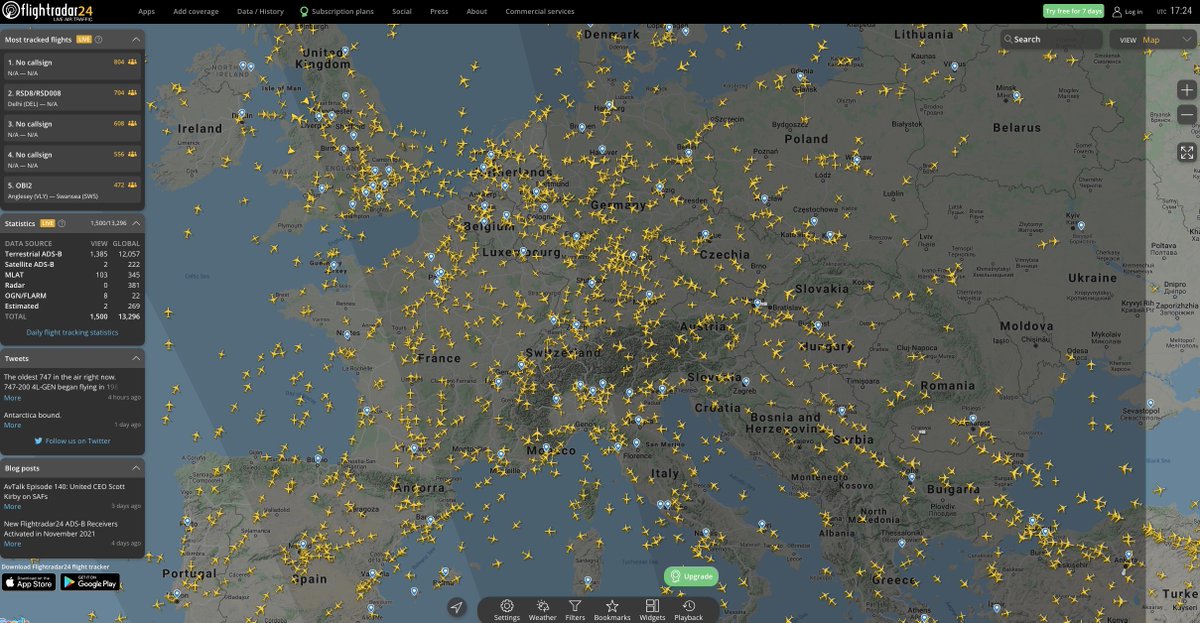
Task: Open Daily flight tracking statistics link
Action: pyautogui.click(x=72, y=332)
